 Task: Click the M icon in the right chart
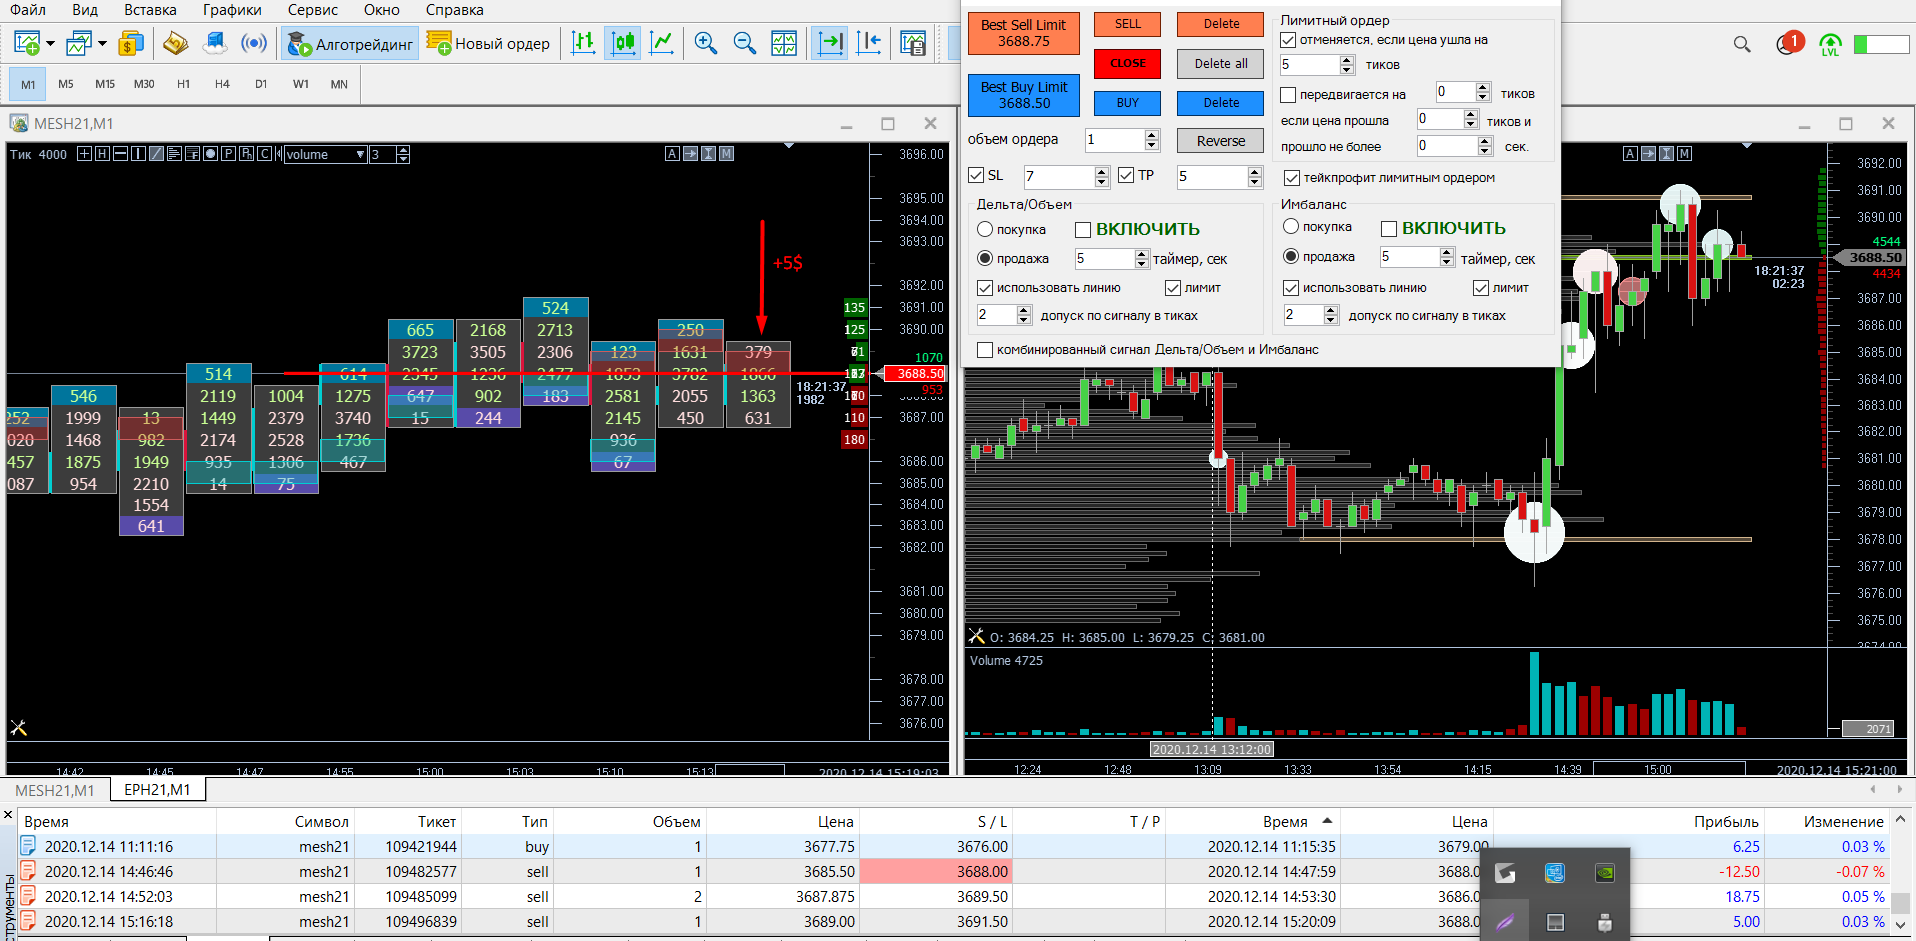(x=1684, y=153)
